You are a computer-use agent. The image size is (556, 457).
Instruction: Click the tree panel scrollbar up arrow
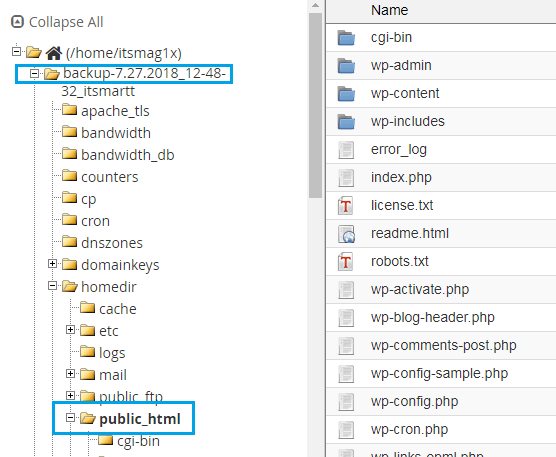[x=315, y=5]
